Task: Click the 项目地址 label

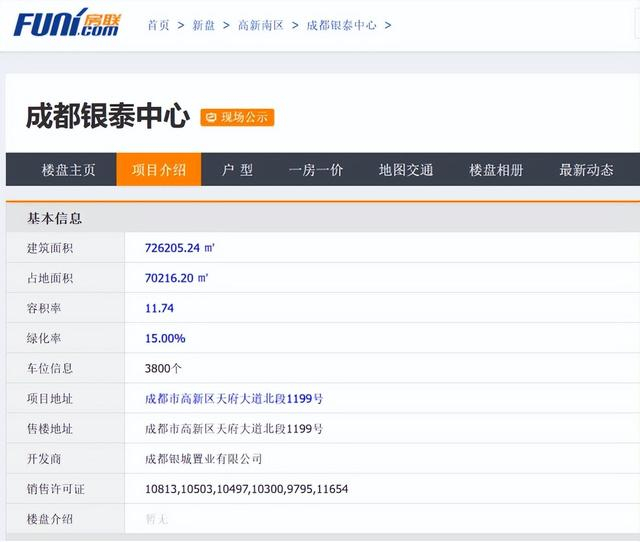Action: (x=50, y=398)
